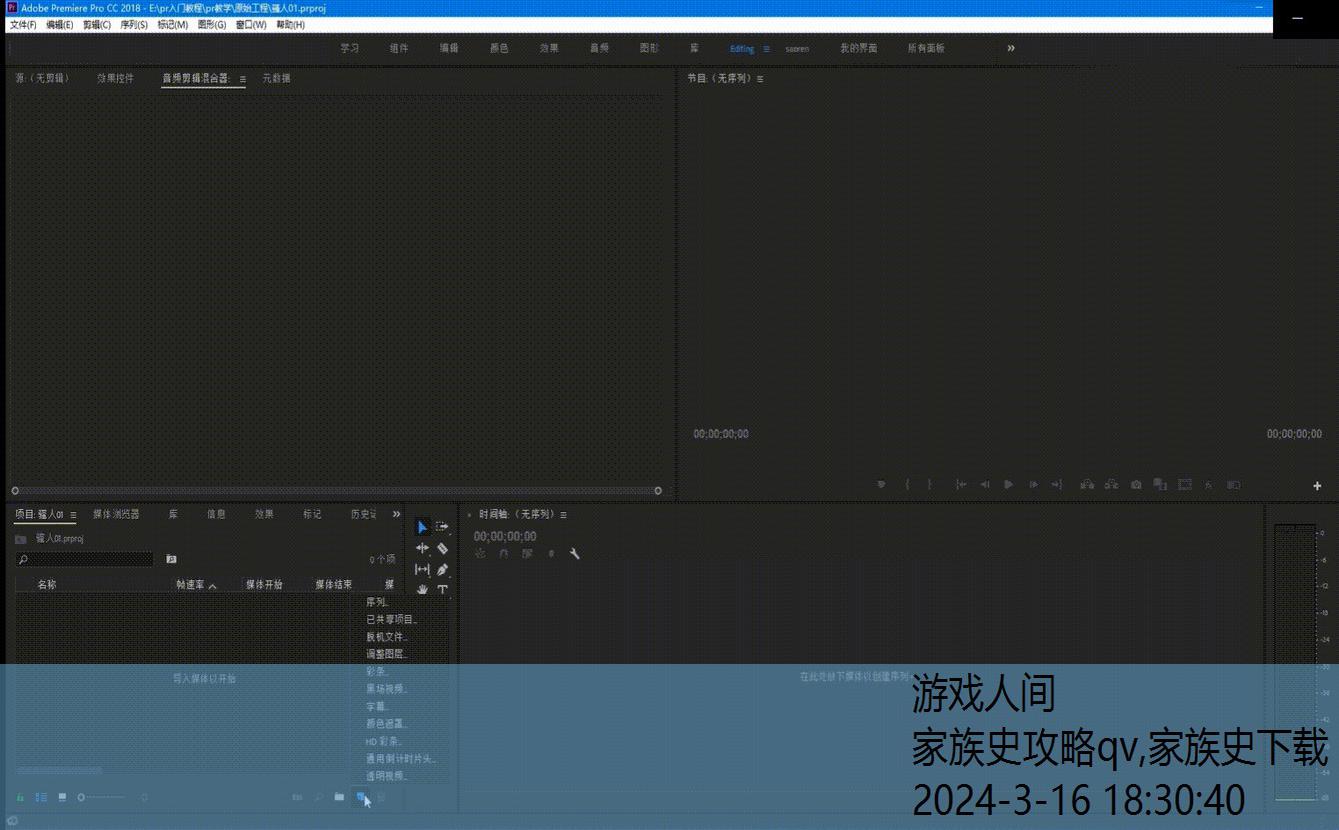
Task: Click Mark In brace in Program monitor
Action: coord(907,484)
